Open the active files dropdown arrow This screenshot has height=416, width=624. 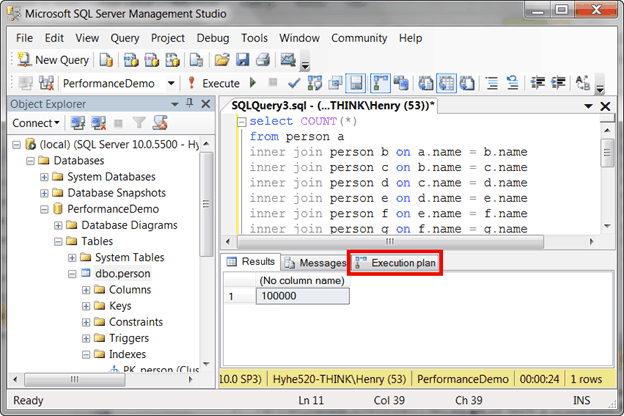pos(588,106)
